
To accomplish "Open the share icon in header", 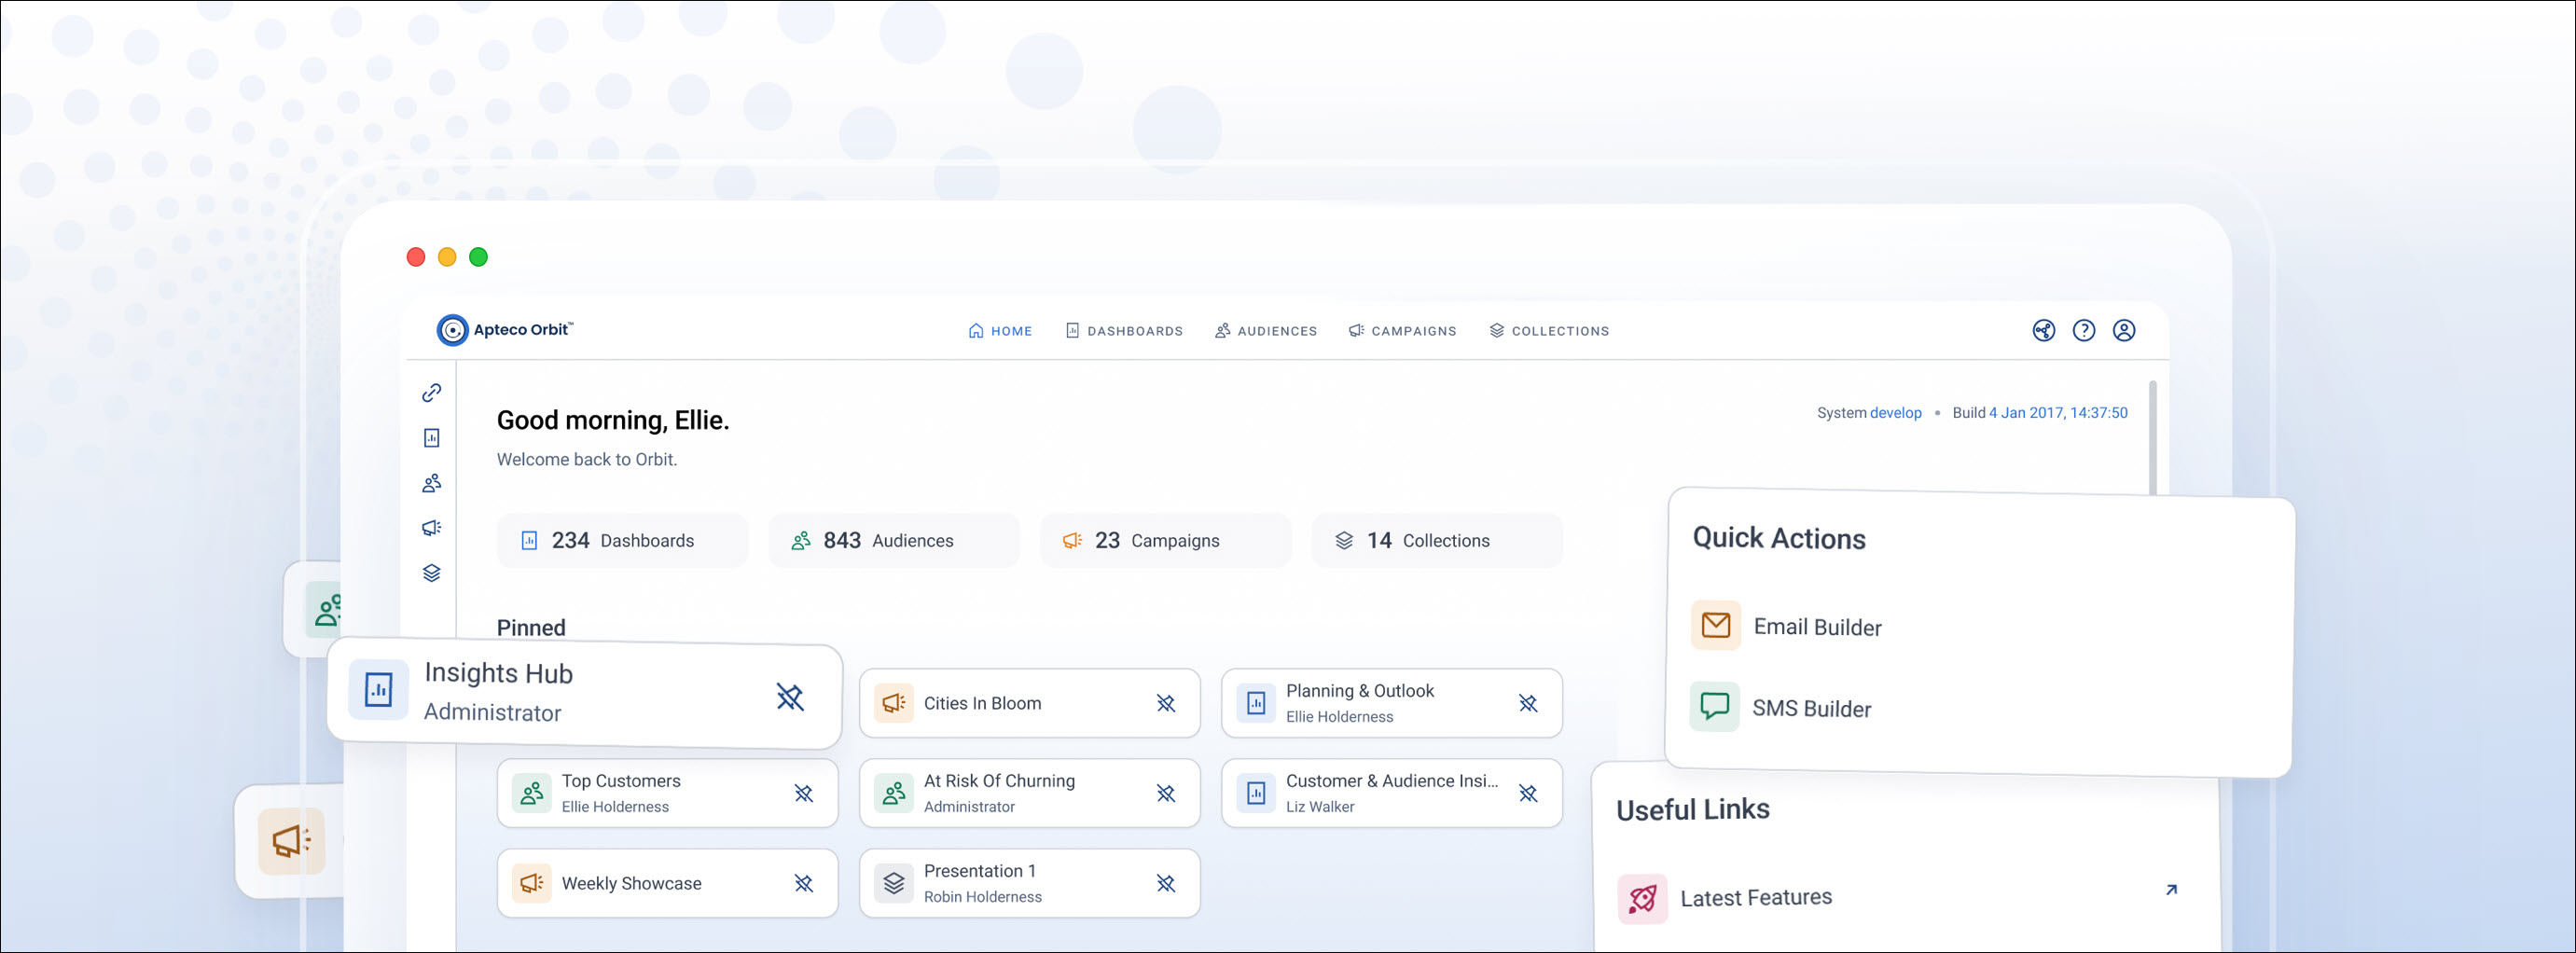I will [x=2043, y=330].
